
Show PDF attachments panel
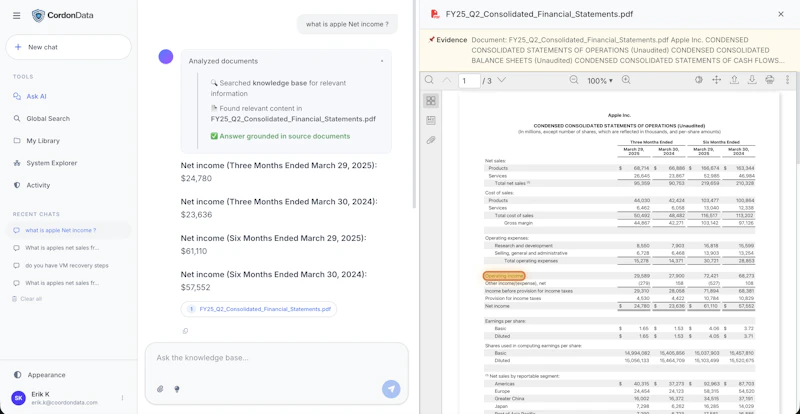431,140
